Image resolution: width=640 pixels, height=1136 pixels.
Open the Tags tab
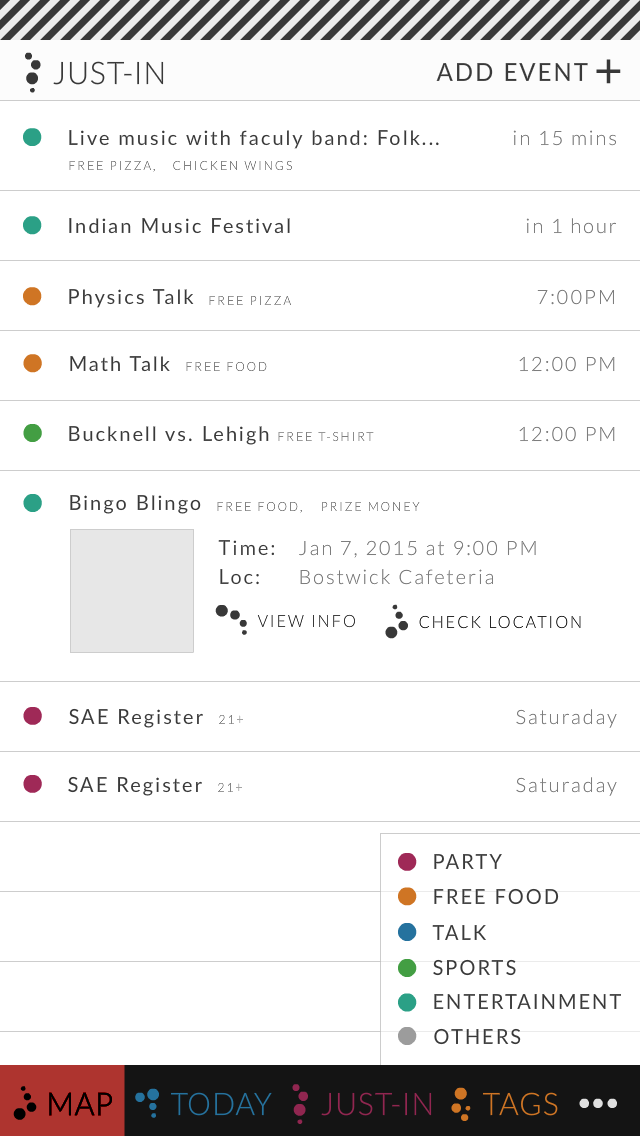click(505, 1103)
